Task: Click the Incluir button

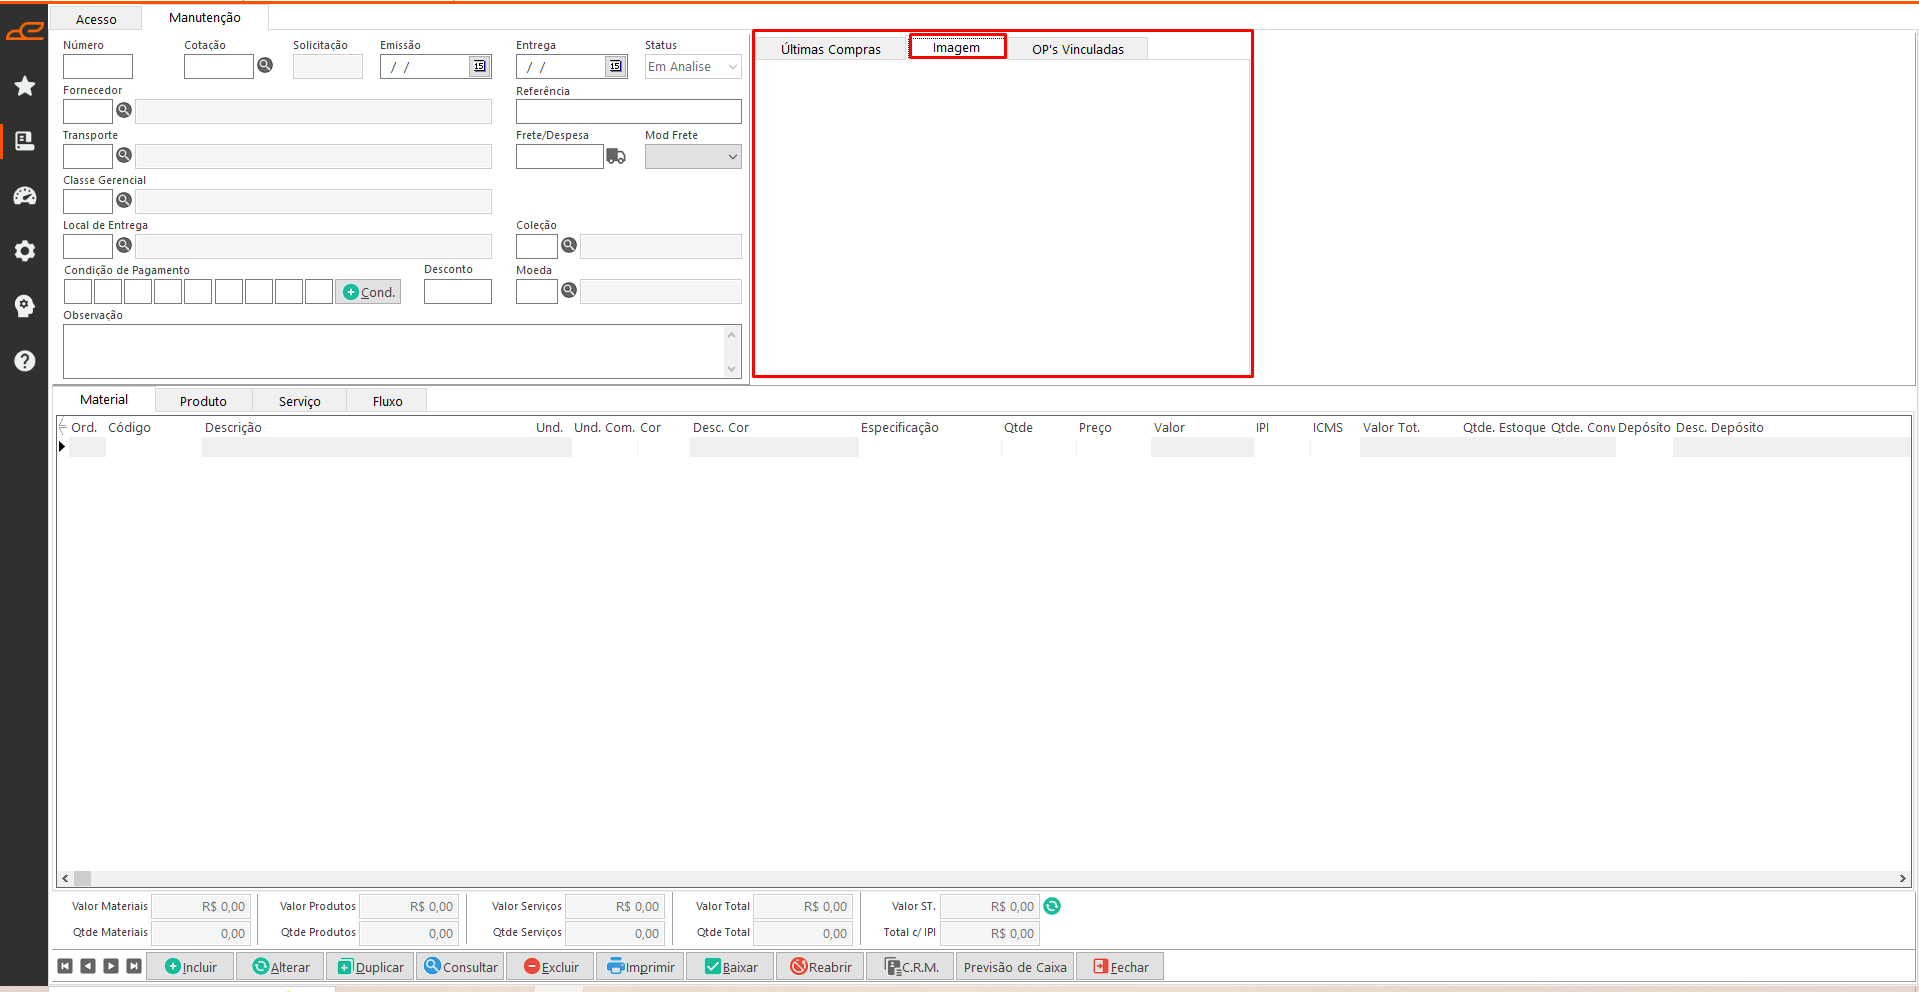Action: (x=191, y=967)
